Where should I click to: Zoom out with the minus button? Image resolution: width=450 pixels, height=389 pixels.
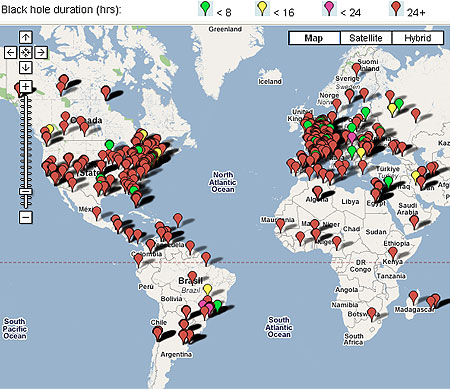(26, 217)
